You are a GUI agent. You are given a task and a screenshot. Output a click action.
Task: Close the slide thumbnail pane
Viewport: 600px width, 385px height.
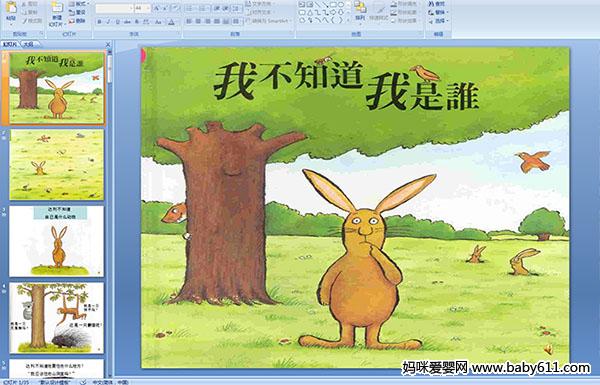tap(108, 44)
